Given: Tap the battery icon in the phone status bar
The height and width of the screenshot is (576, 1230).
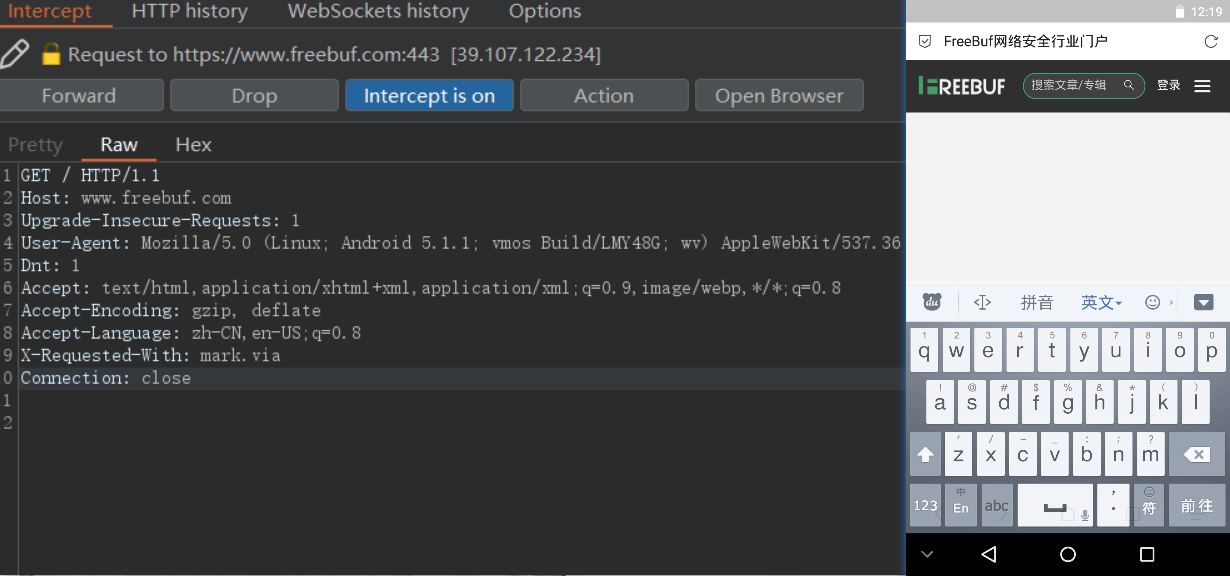Looking at the screenshot, I should click(1181, 12).
